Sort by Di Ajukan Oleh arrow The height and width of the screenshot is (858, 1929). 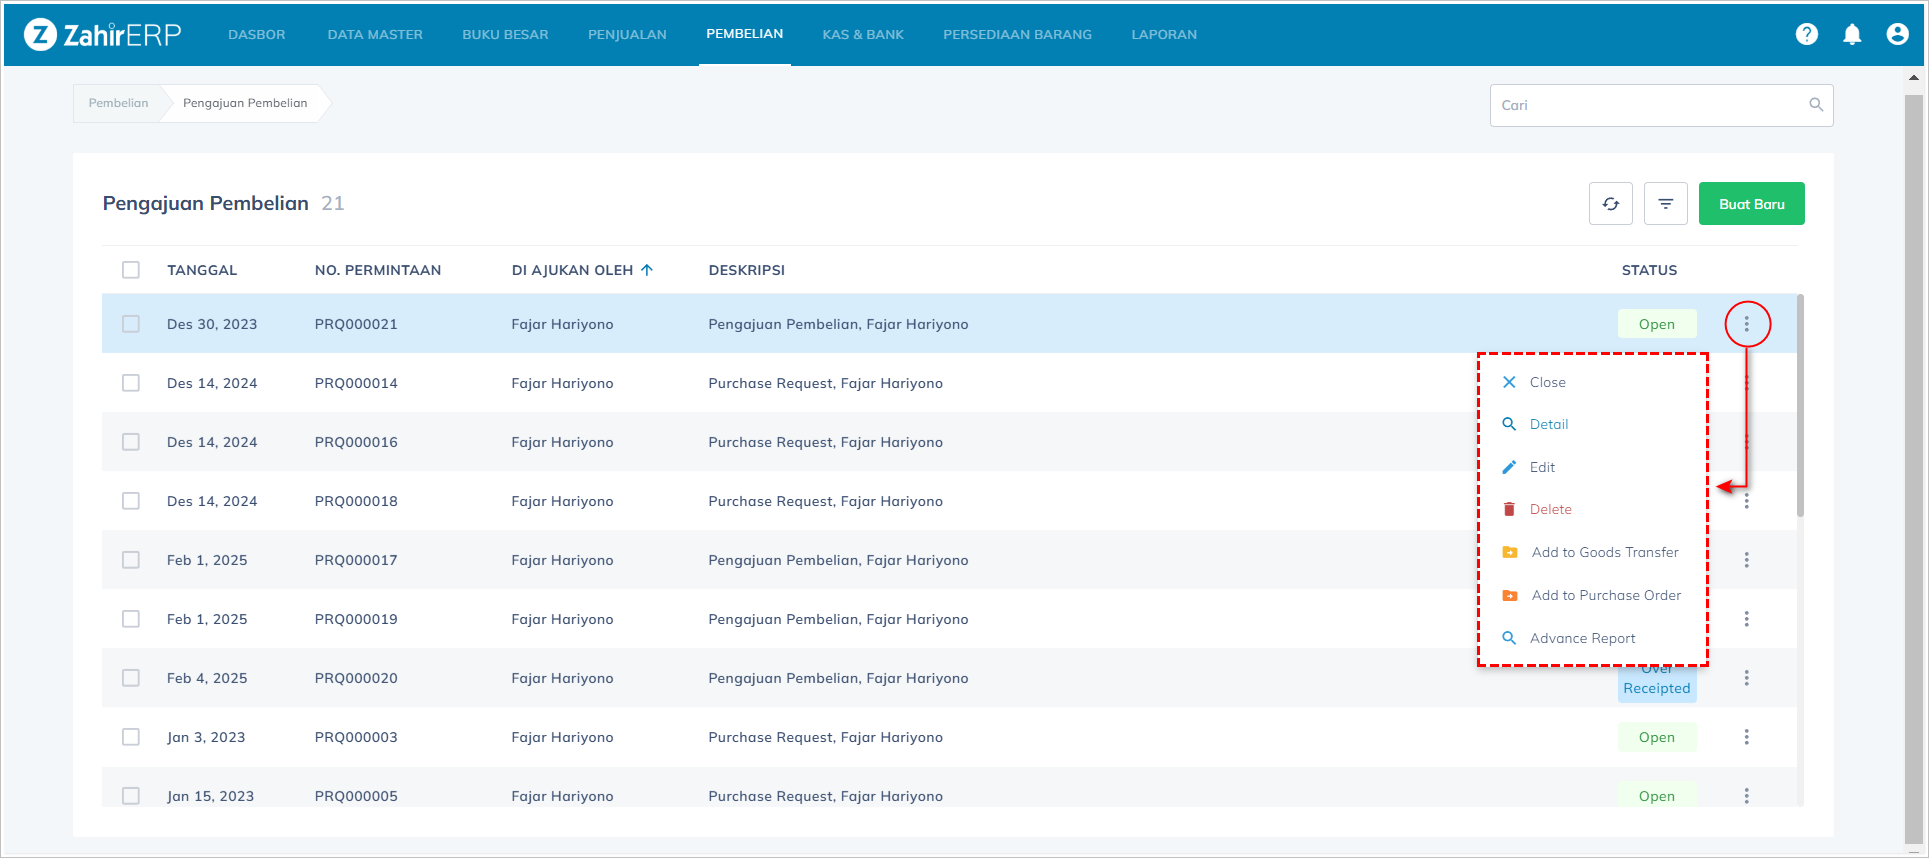(x=647, y=270)
